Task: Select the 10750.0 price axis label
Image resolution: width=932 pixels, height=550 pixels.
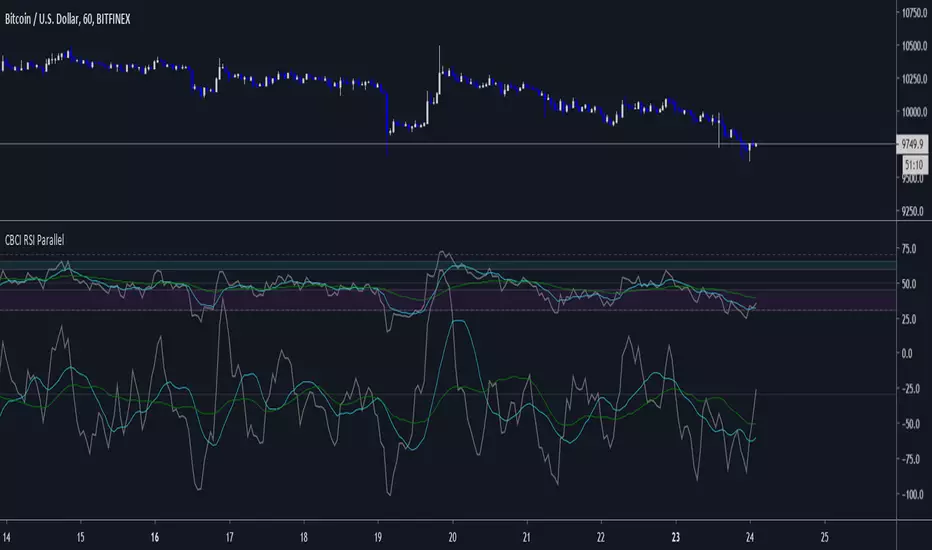Action: 914,12
